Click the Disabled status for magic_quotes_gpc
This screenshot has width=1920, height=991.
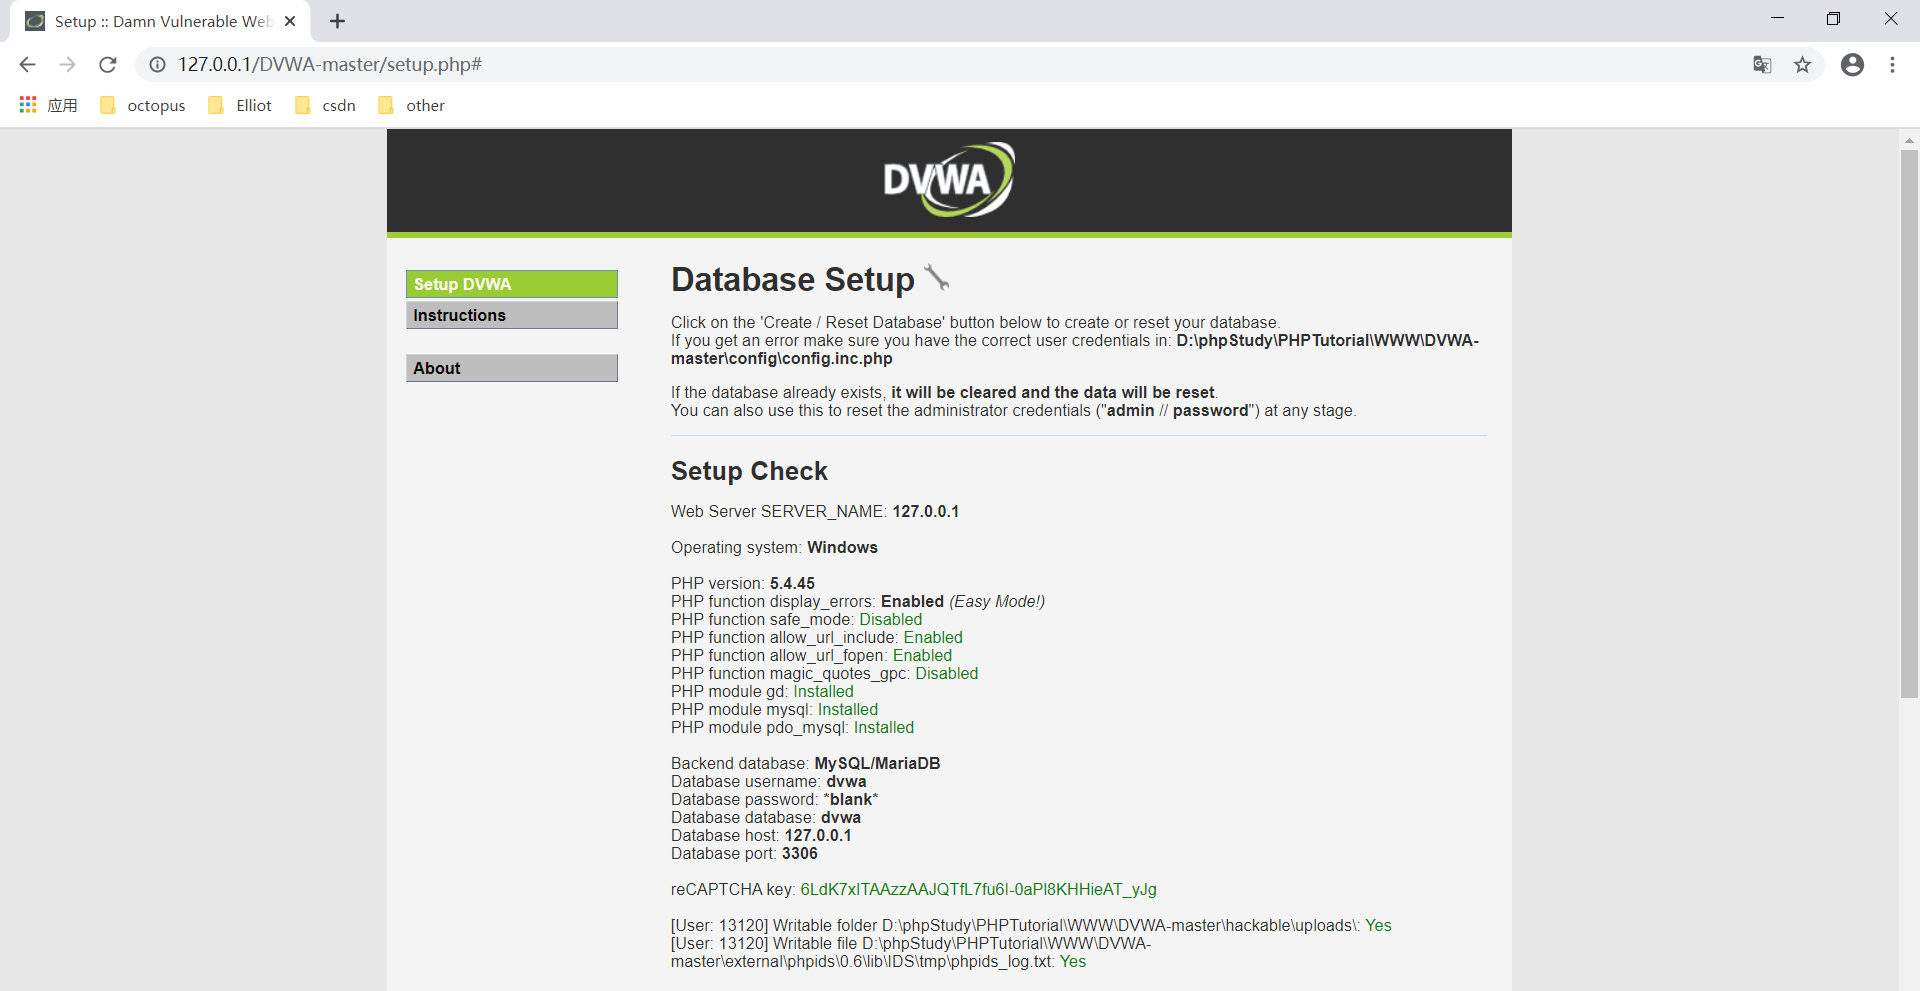click(x=947, y=673)
